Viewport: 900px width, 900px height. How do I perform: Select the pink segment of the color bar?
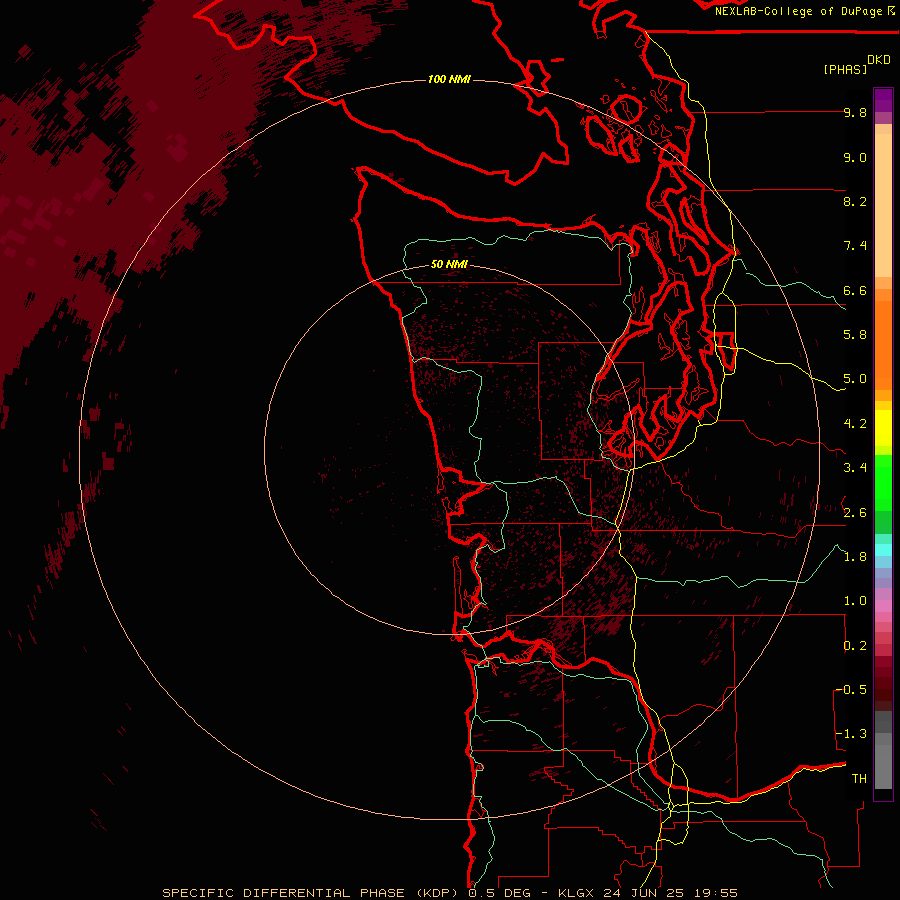coord(883,606)
